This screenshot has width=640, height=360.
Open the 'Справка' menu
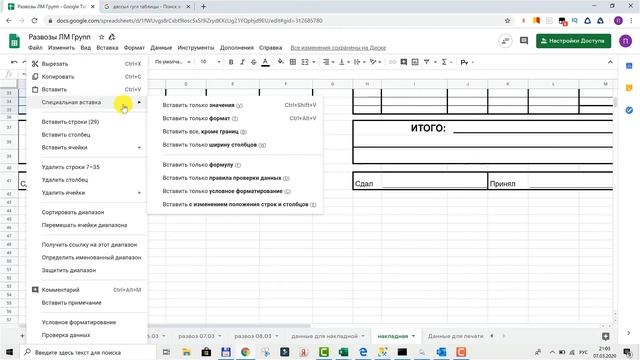[270, 48]
